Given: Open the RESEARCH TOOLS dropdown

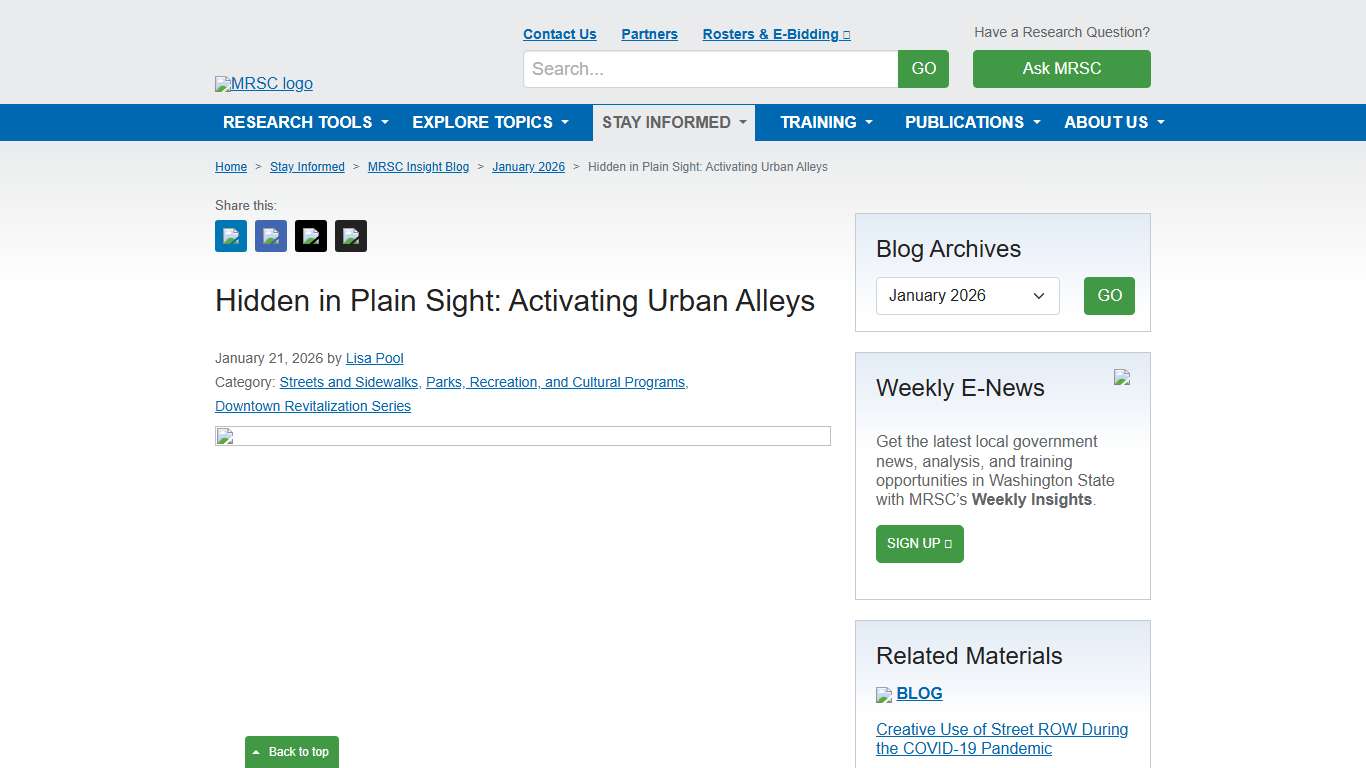Looking at the screenshot, I should (x=303, y=122).
